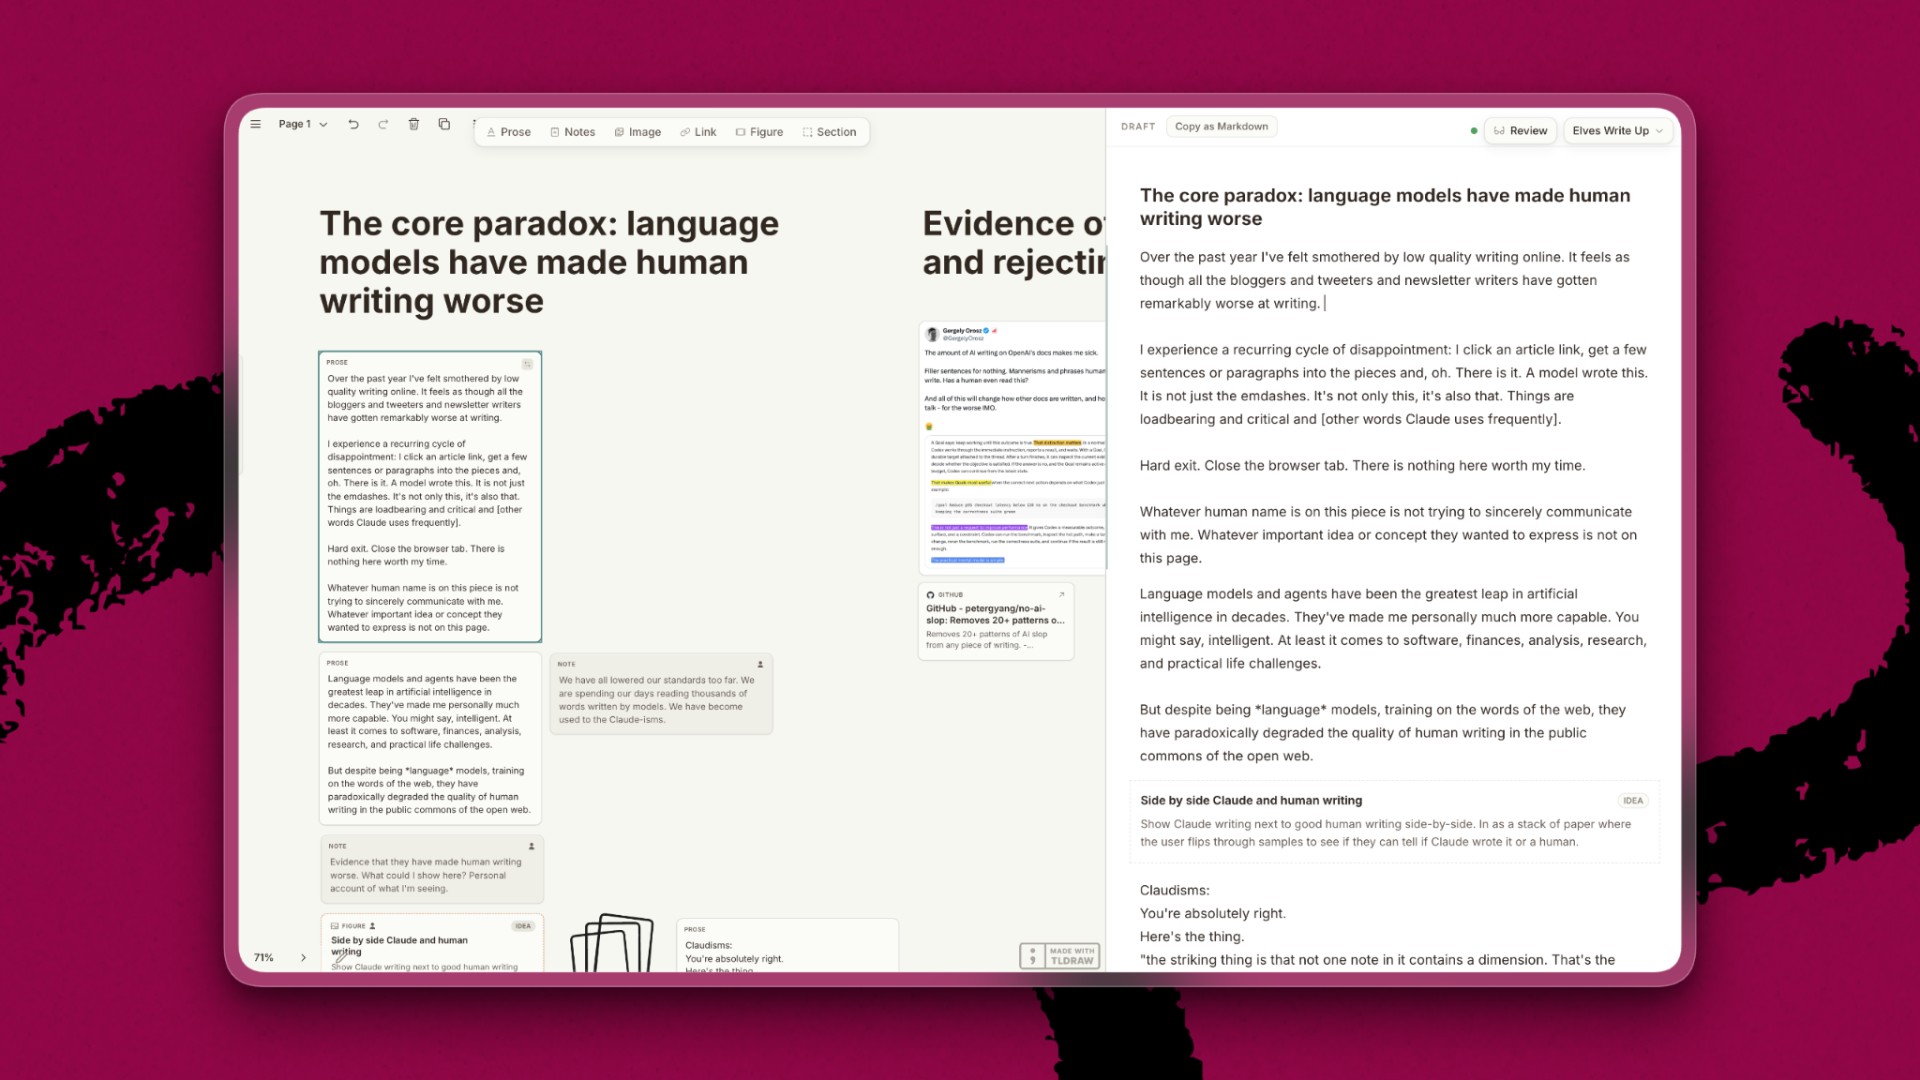Click Copy as Markdown button
Image resolution: width=1920 pixels, height=1080 pixels.
1221,127
